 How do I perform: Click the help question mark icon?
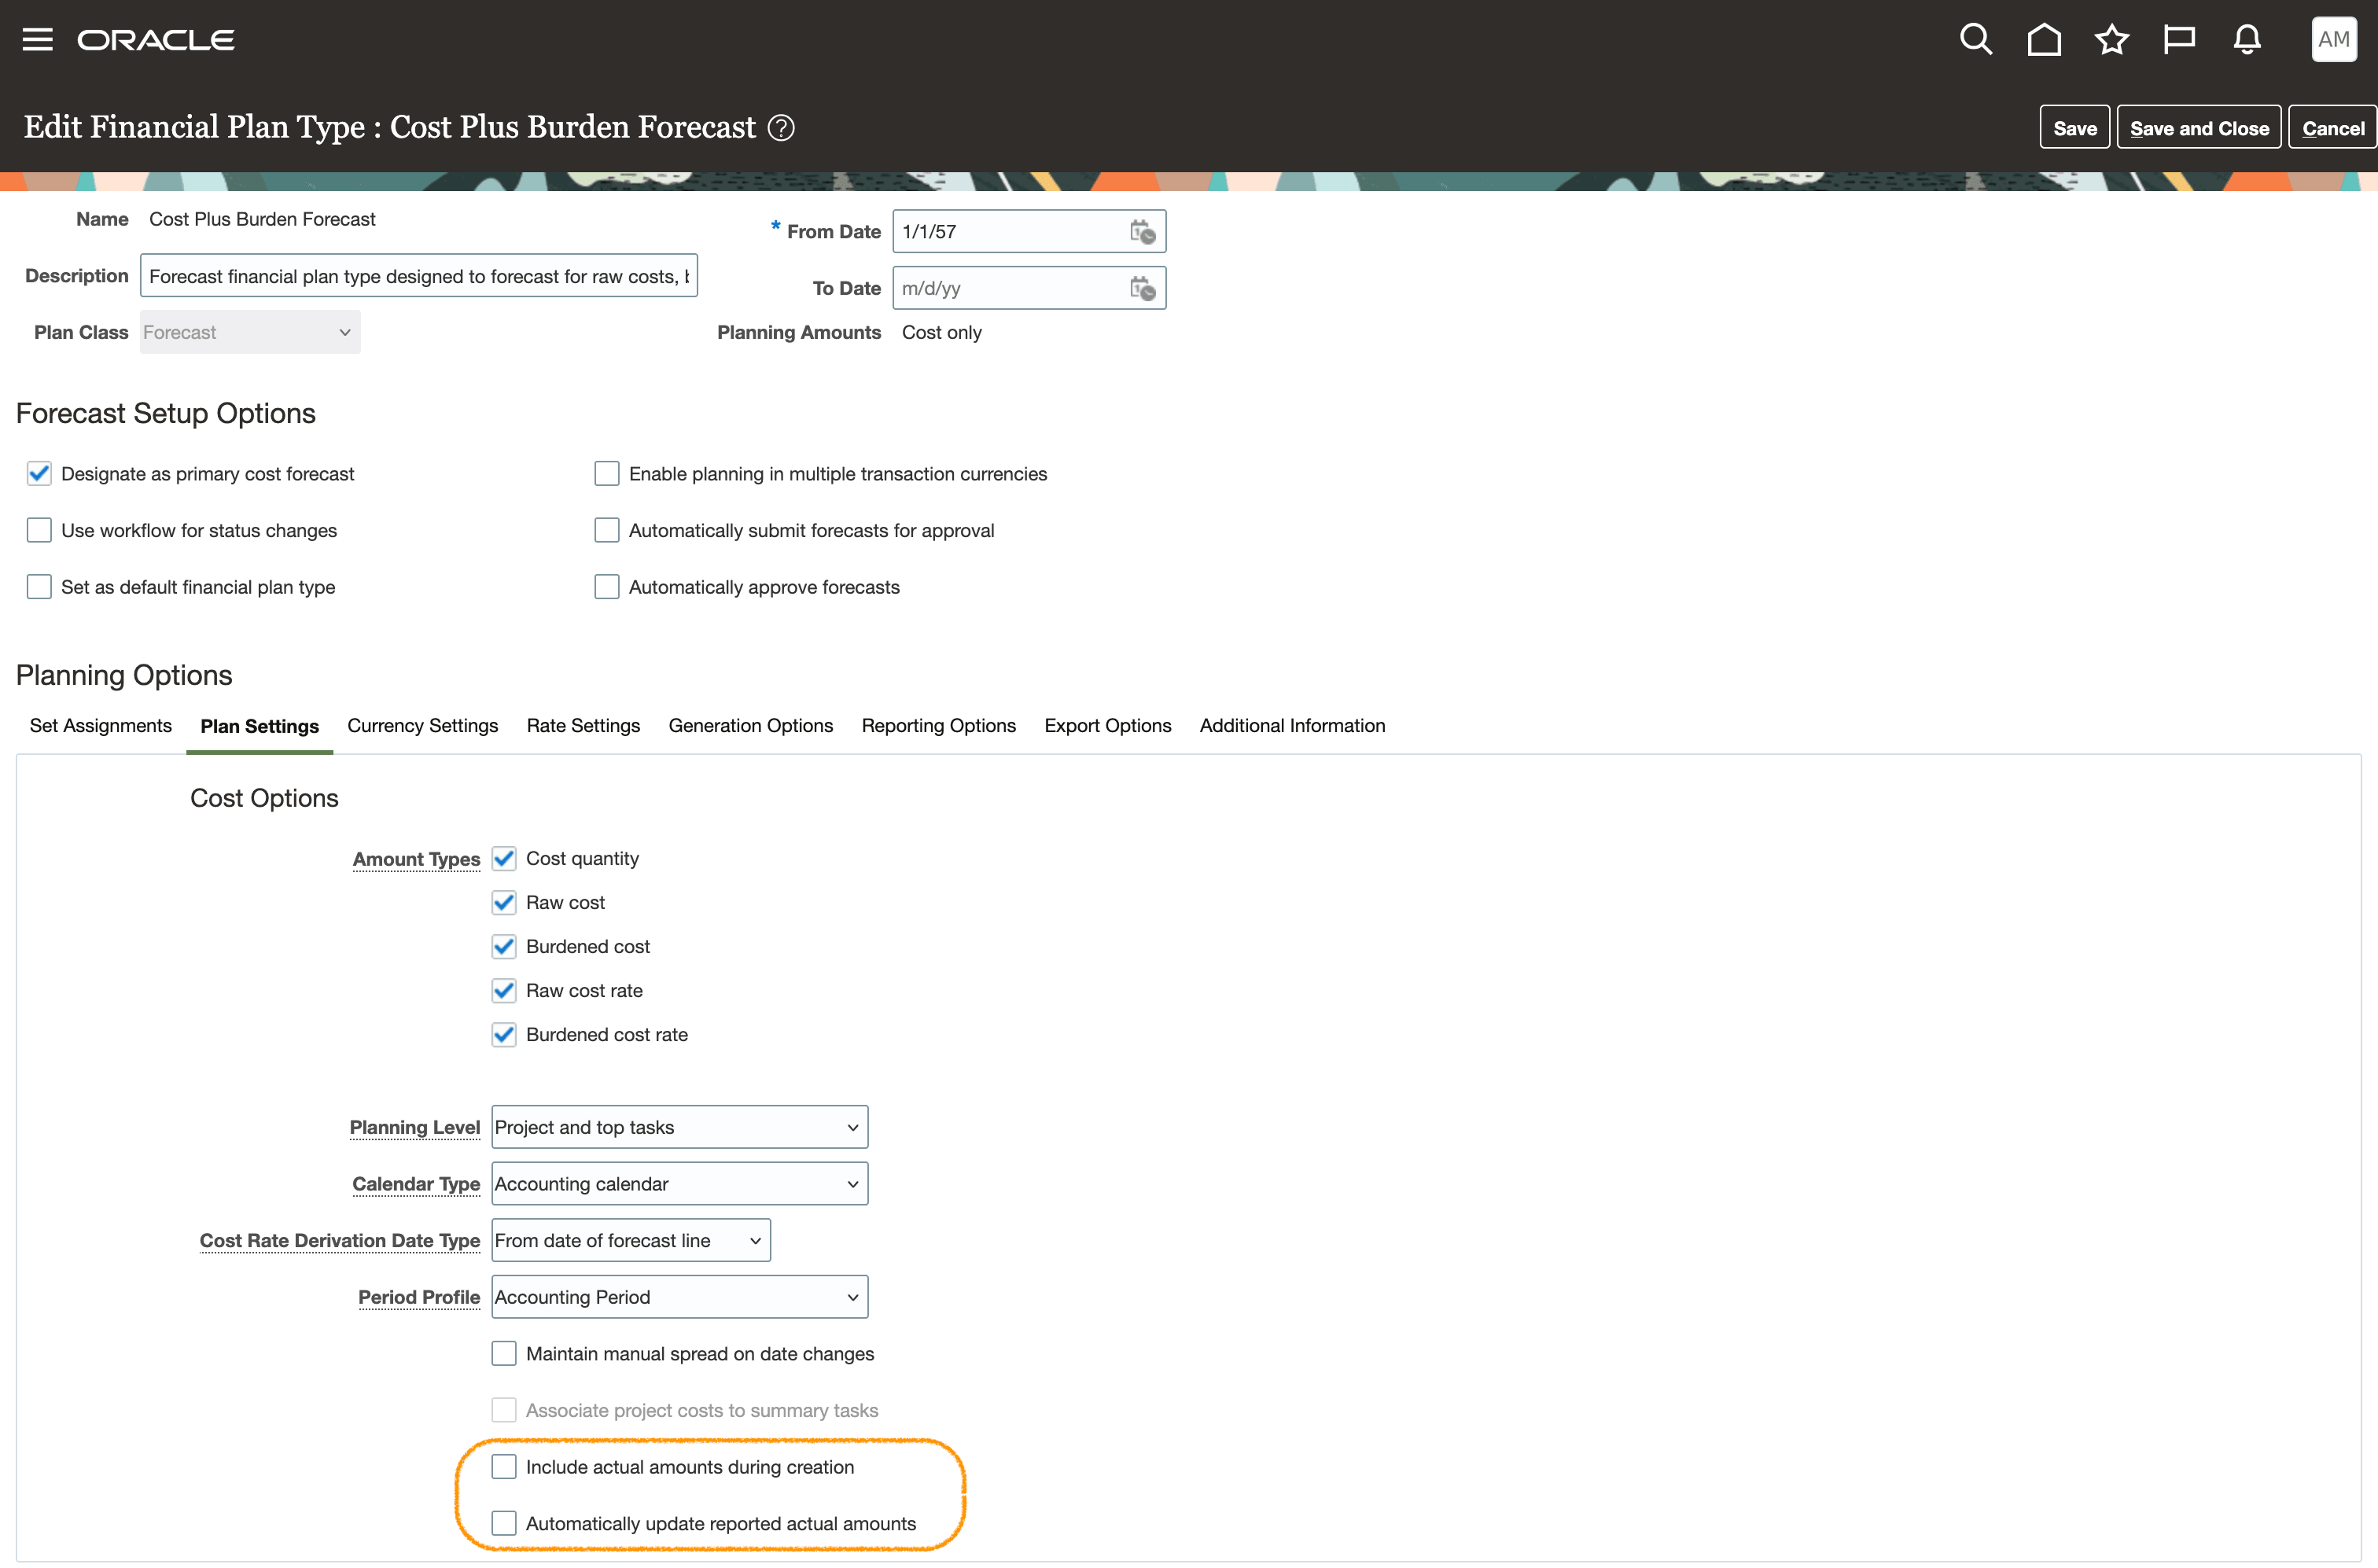[x=781, y=128]
